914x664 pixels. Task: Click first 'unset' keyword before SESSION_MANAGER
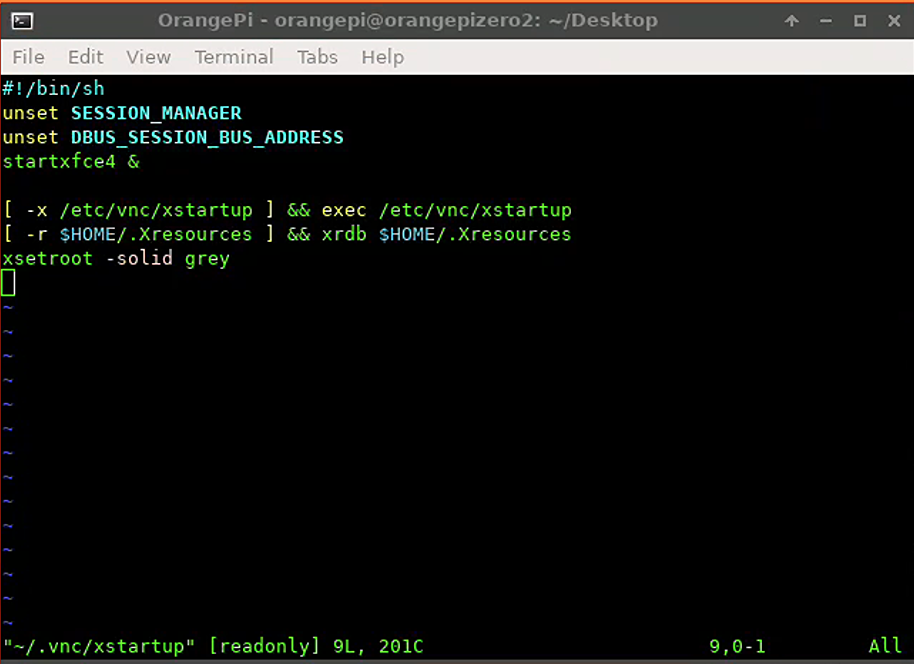pyautogui.click(x=30, y=113)
